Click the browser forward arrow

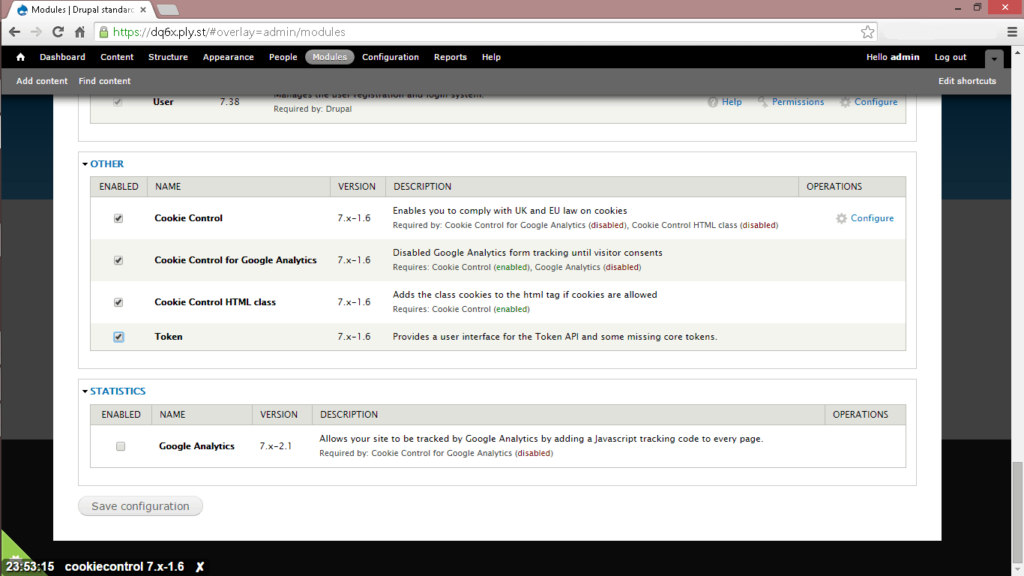click(36, 32)
